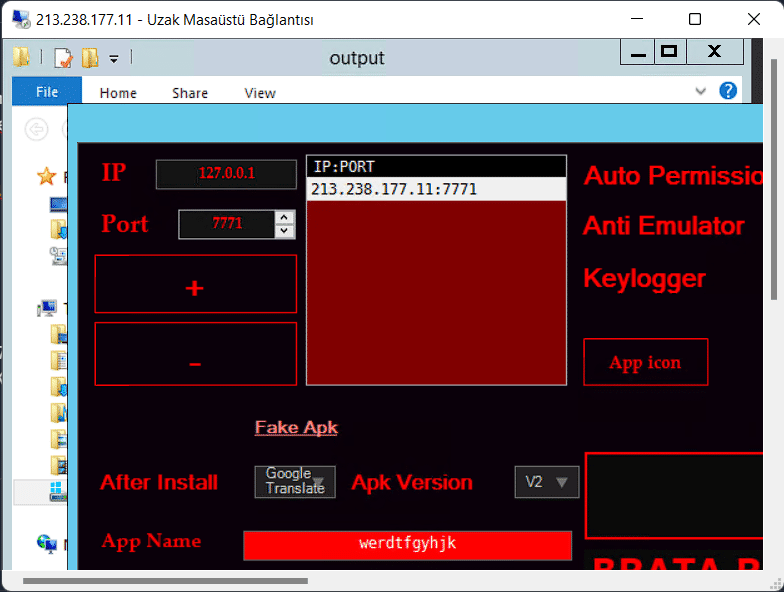The height and width of the screenshot is (592, 784).
Task: Open the After Install Google Translate dropdown
Action: (x=295, y=482)
